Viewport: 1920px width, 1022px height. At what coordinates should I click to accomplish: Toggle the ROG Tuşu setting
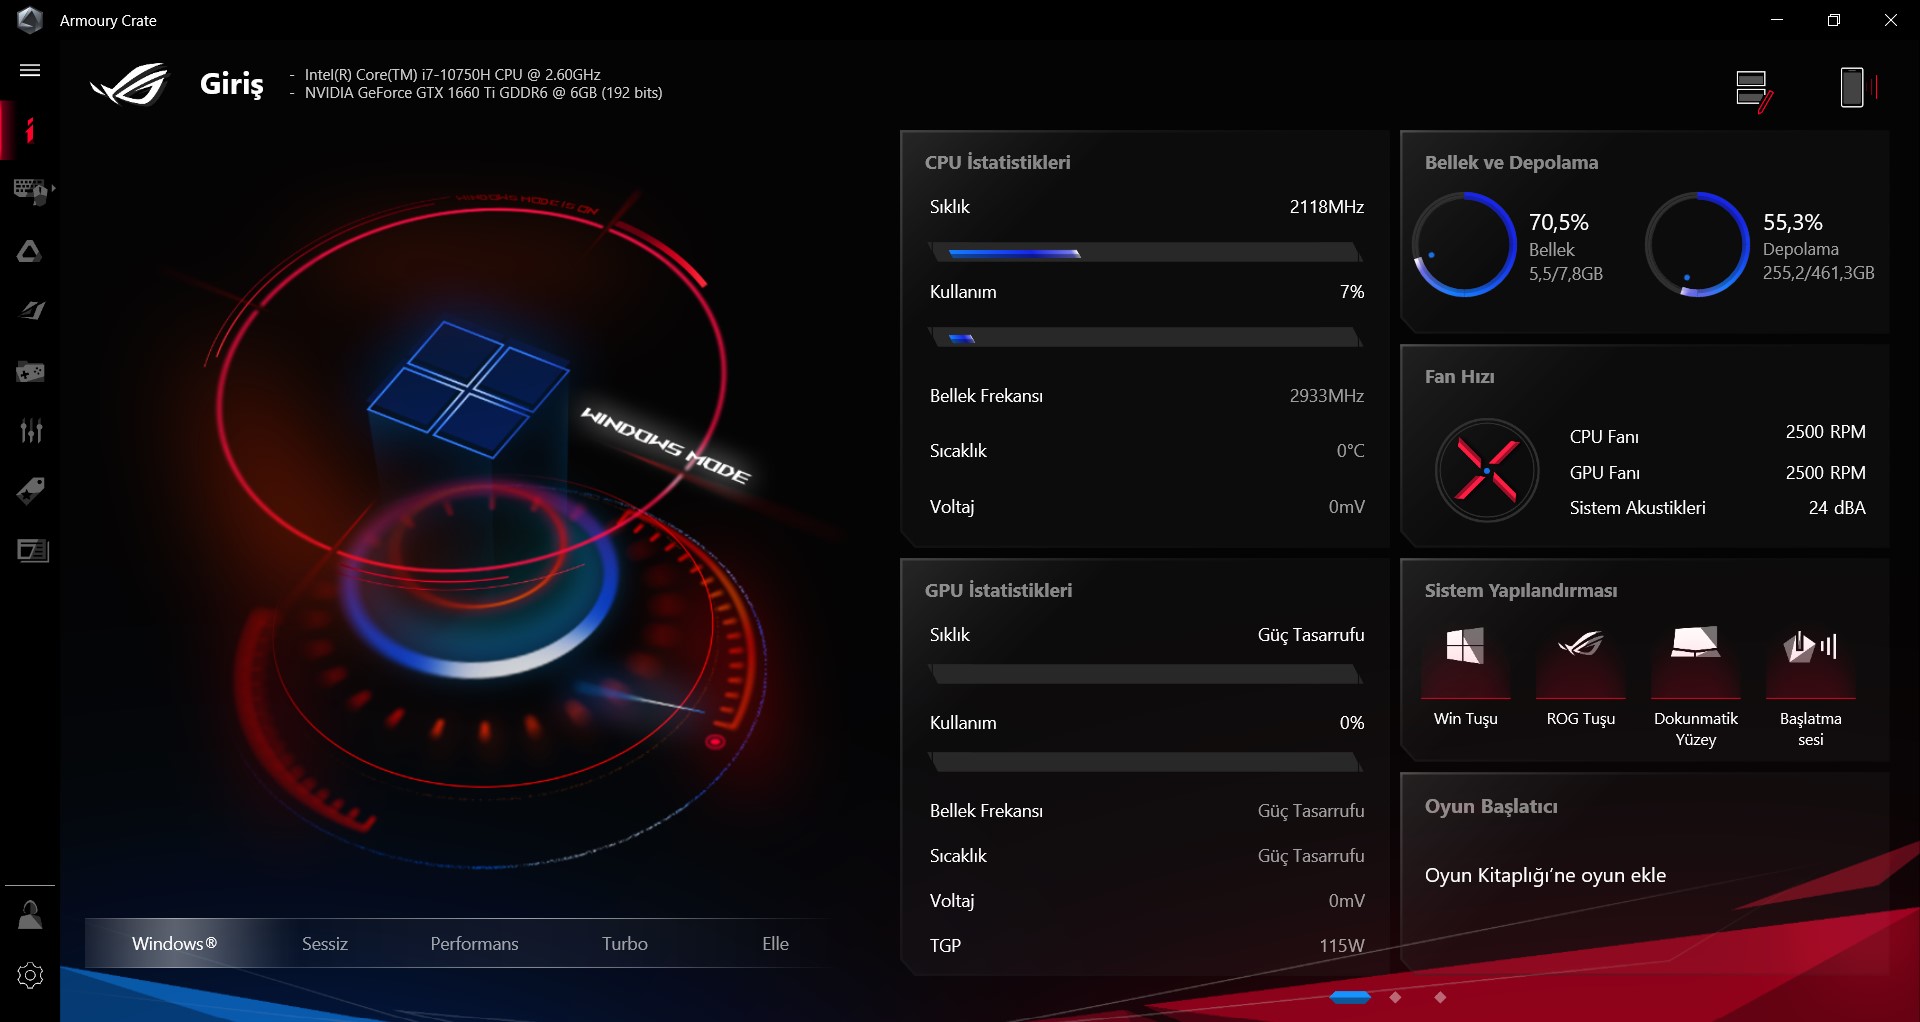click(1580, 676)
